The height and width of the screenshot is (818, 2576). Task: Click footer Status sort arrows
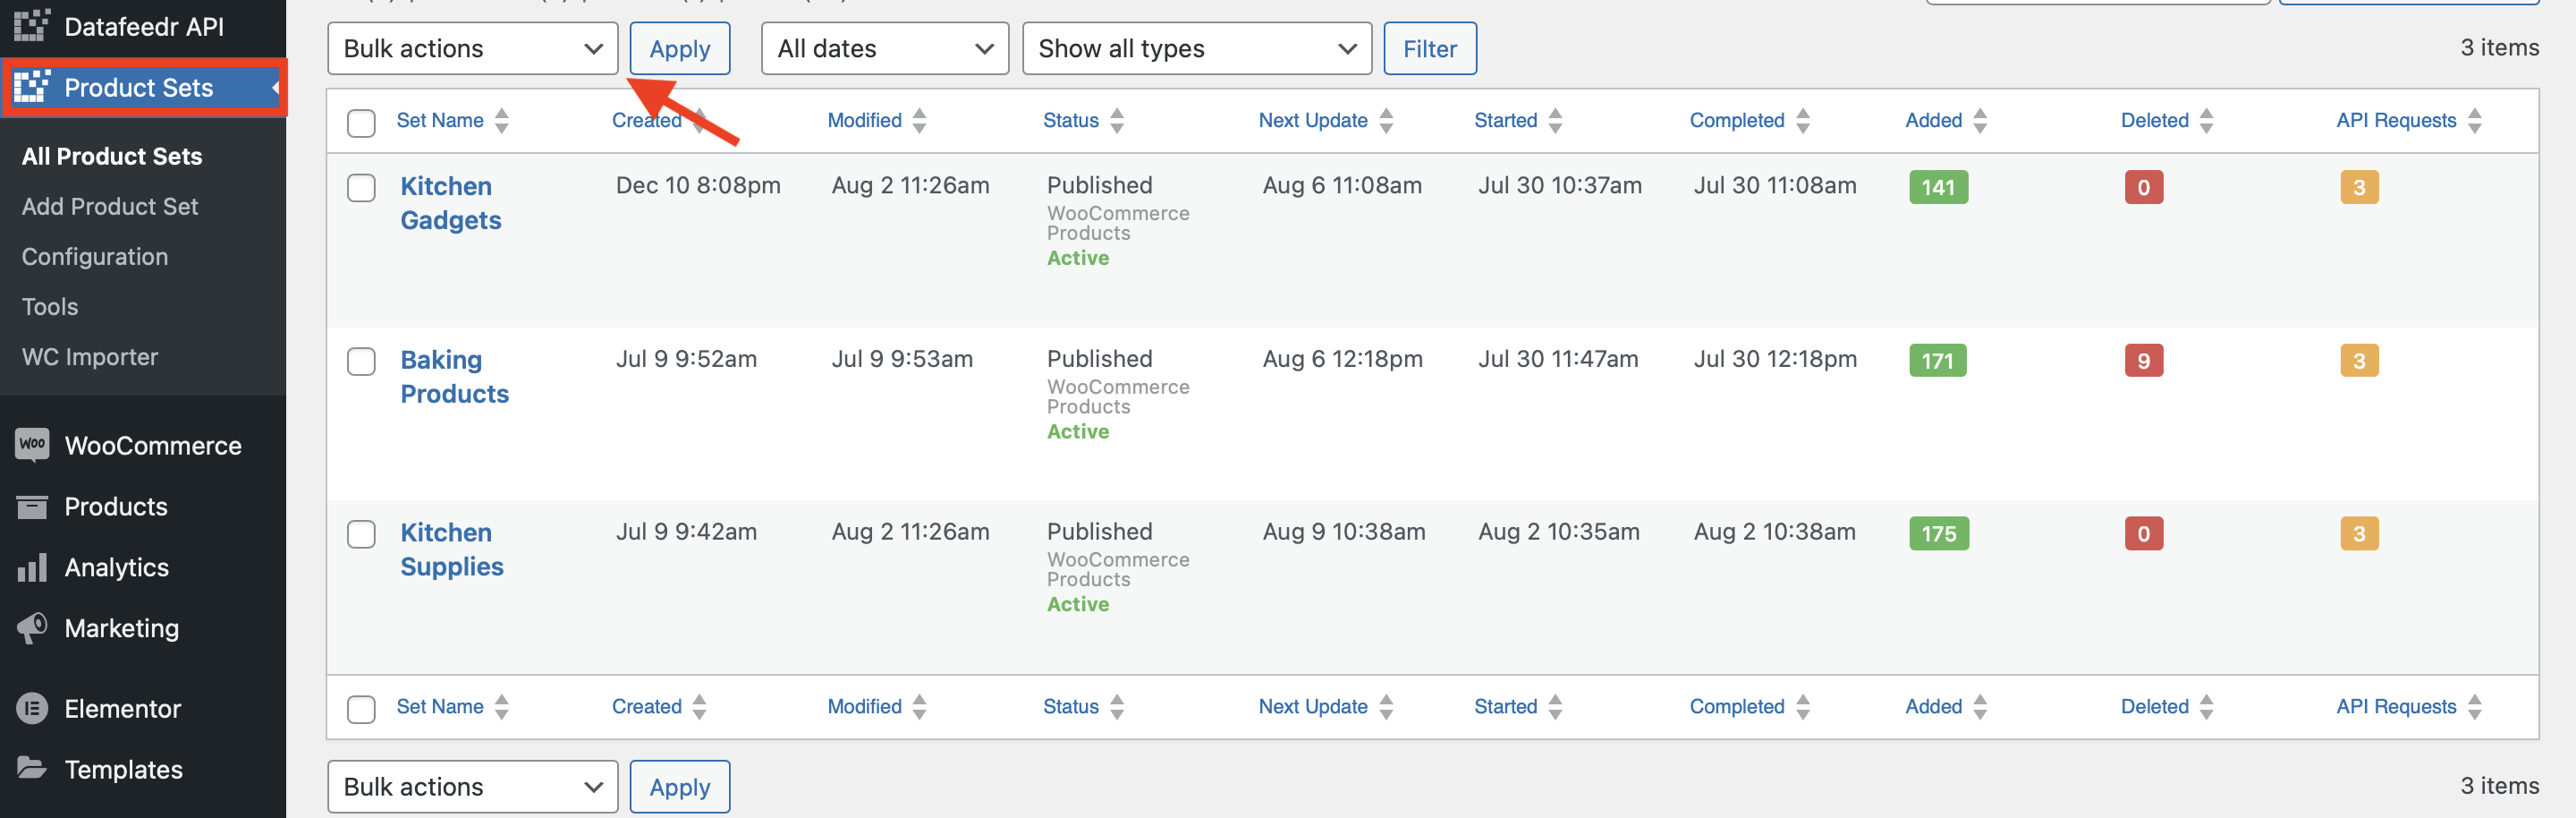(x=1117, y=706)
